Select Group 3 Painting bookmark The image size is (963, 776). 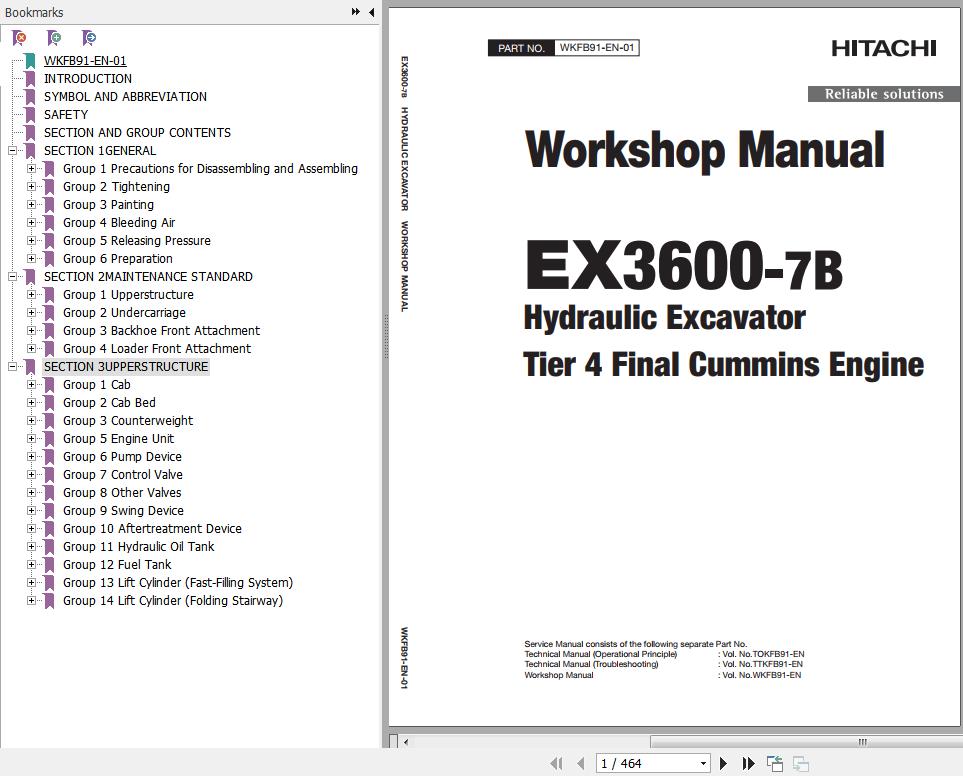(x=108, y=204)
